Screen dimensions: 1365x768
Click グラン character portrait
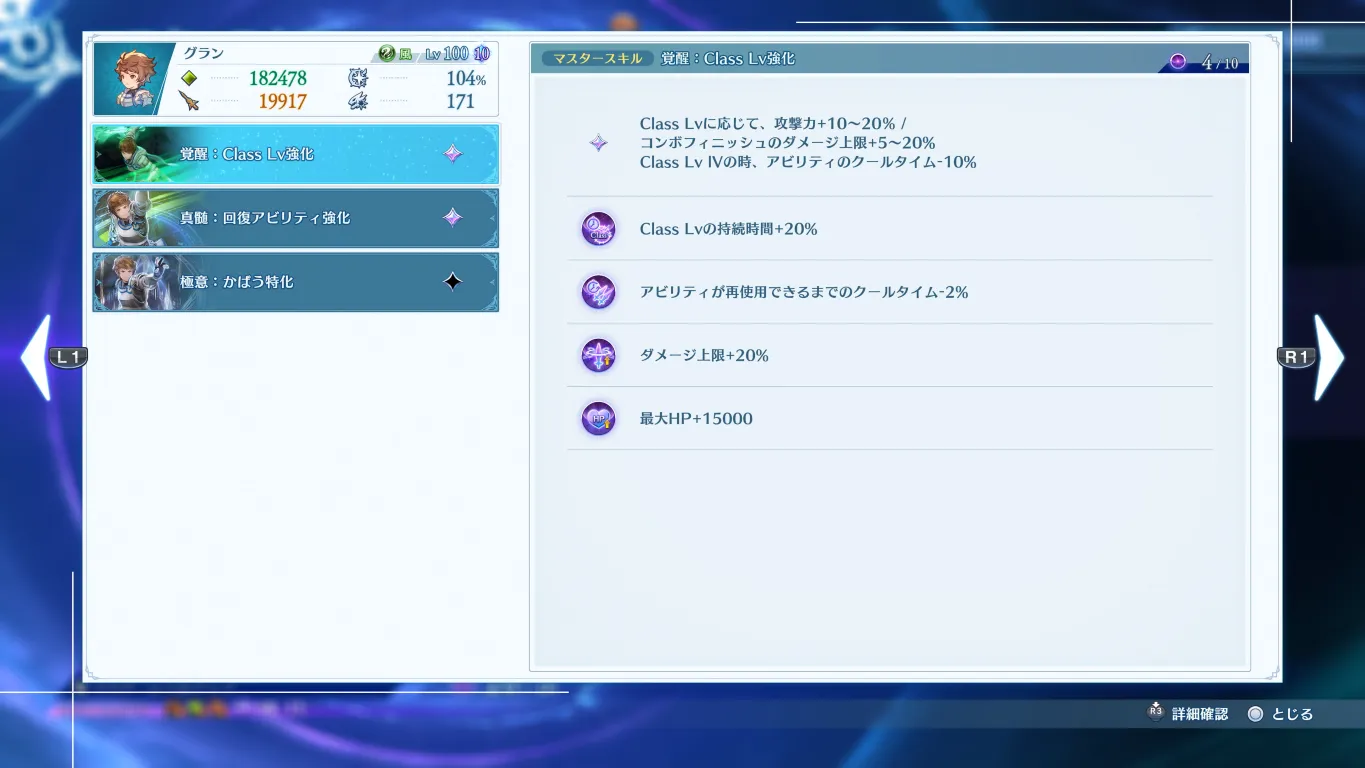pos(134,79)
